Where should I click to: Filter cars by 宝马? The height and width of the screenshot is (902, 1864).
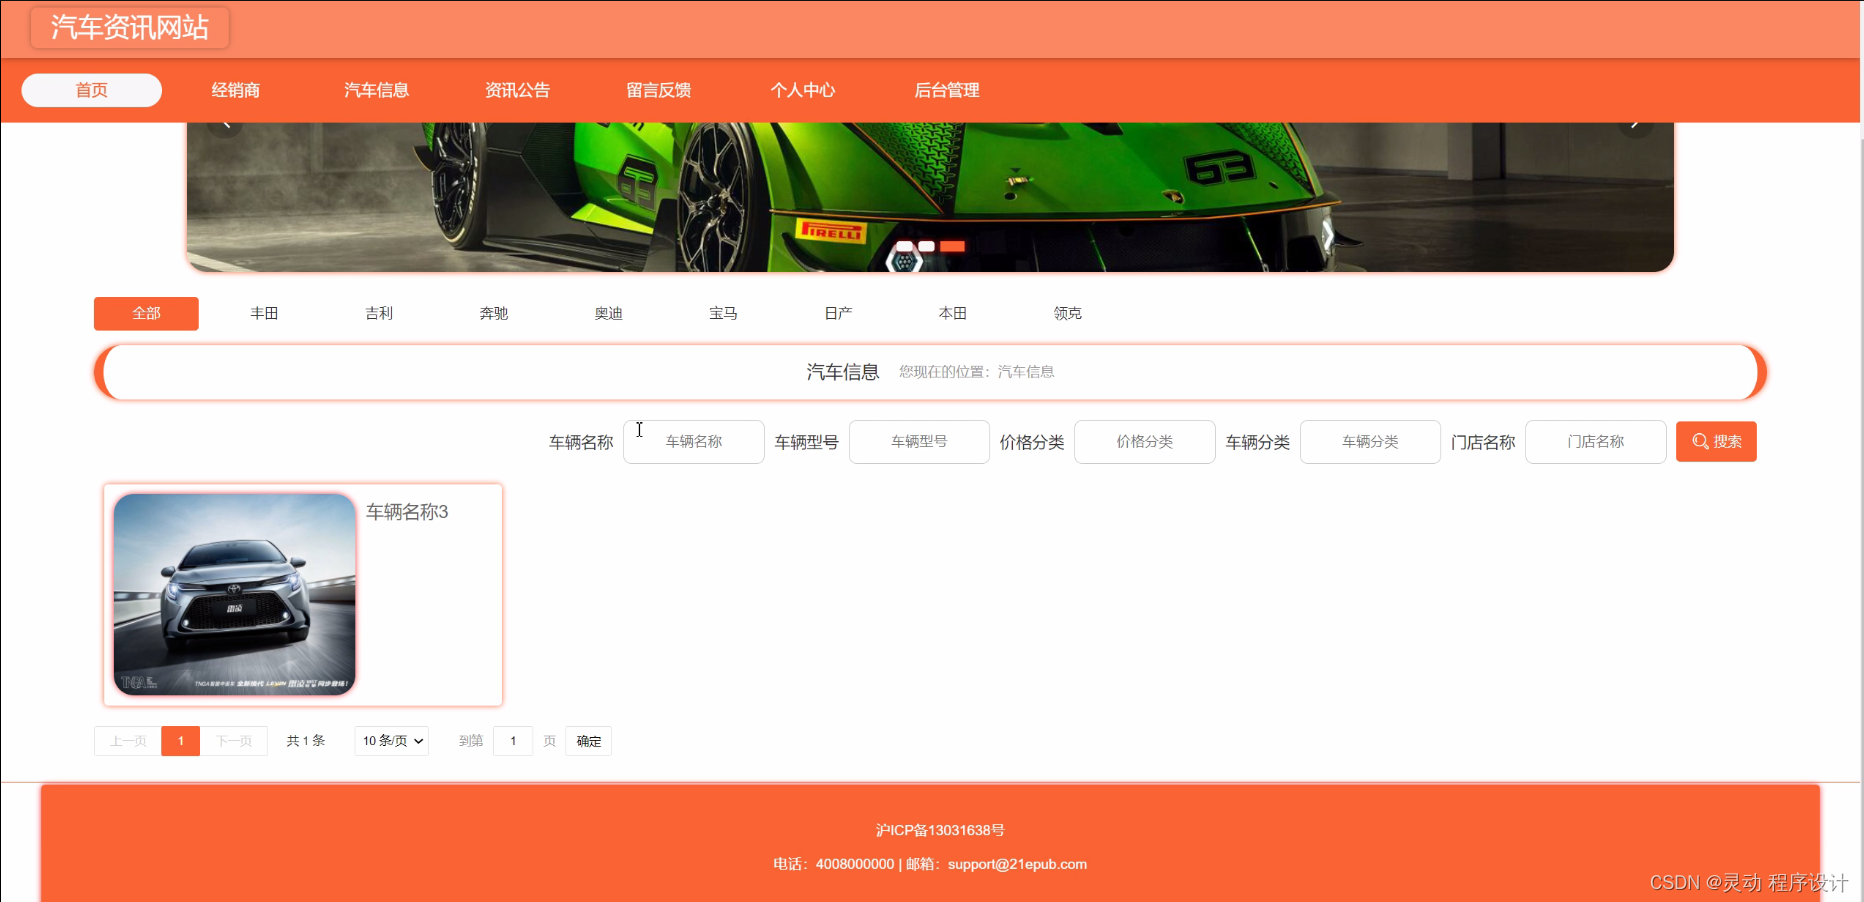coord(723,313)
